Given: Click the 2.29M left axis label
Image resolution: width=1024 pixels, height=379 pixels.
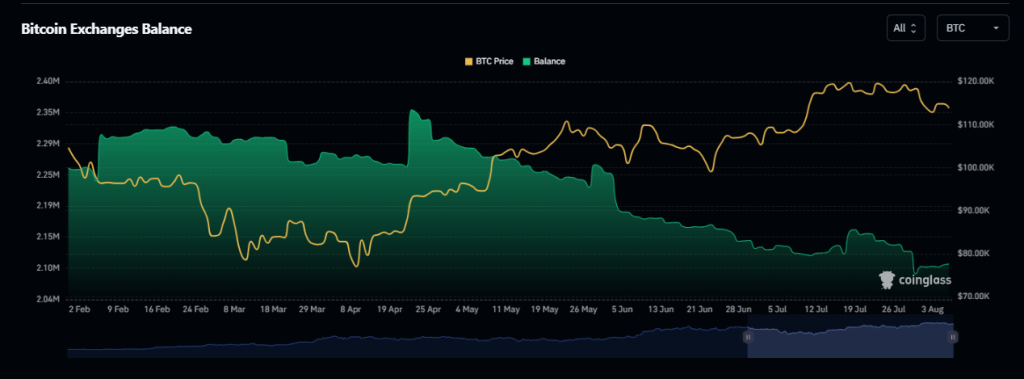Looking at the screenshot, I should [x=48, y=144].
